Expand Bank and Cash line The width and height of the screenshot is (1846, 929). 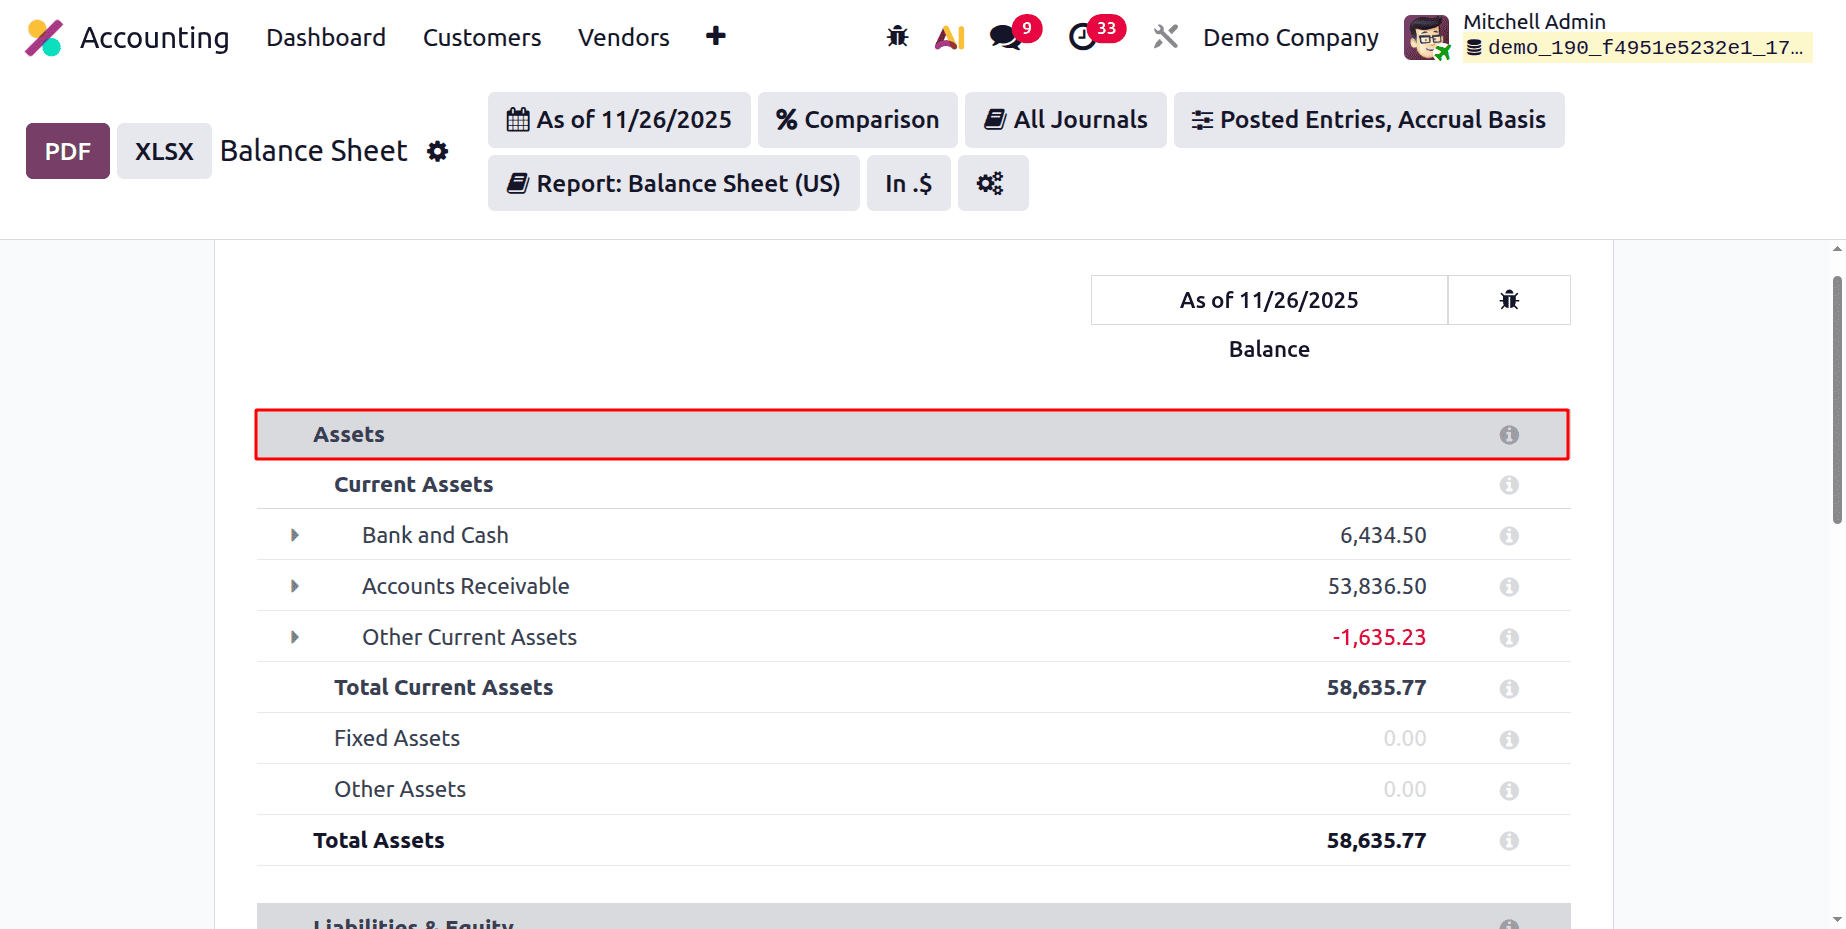(294, 535)
